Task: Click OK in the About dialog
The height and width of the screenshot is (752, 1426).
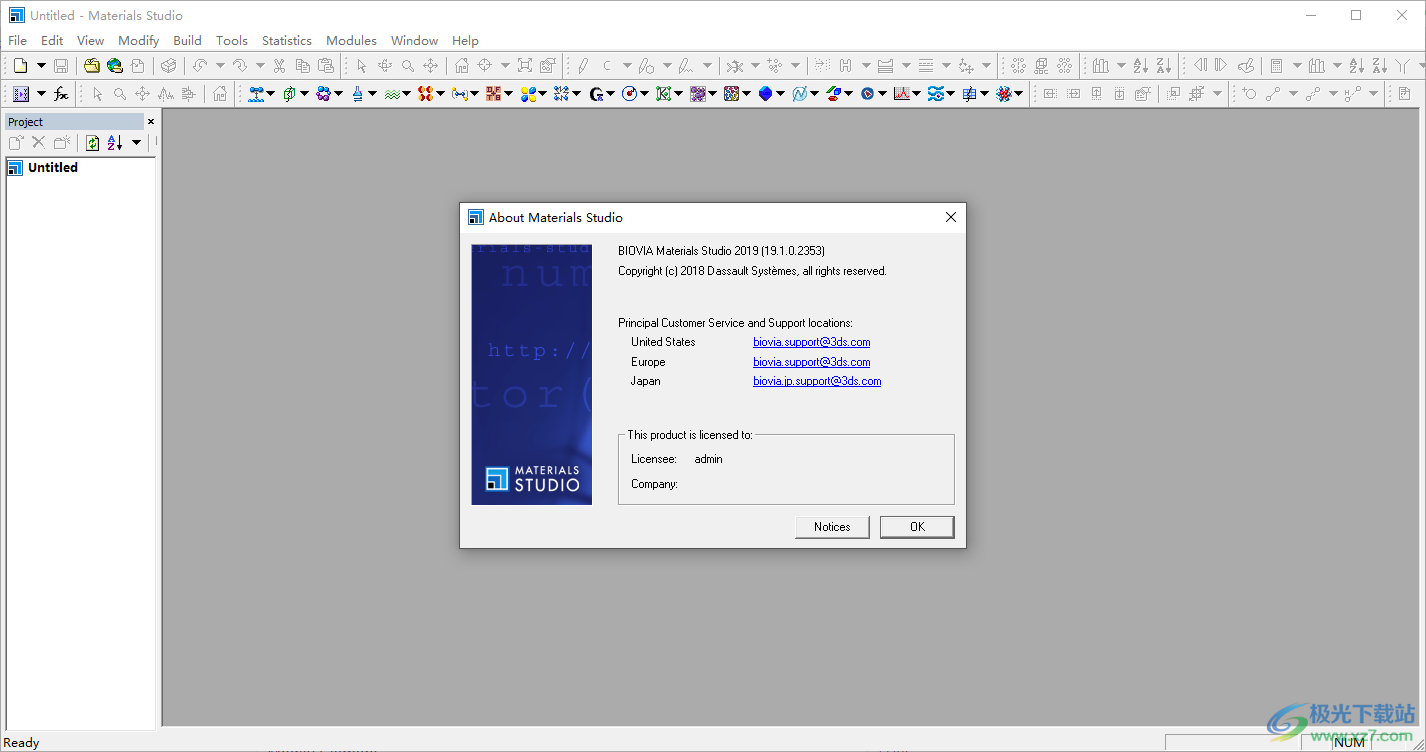Action: [x=917, y=527]
